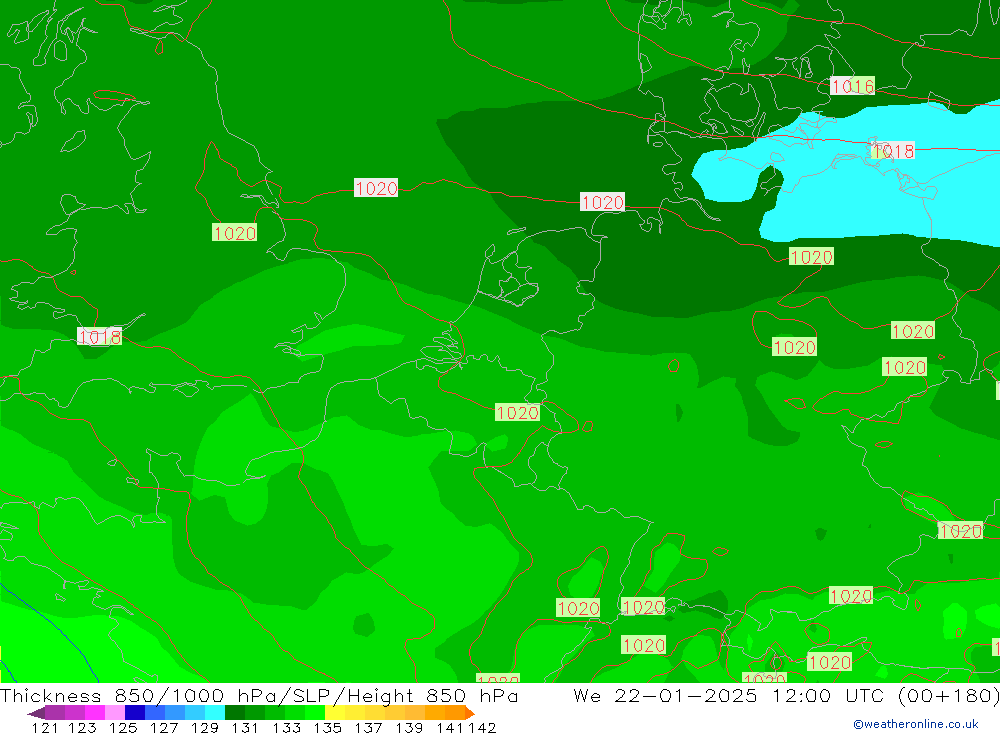Click the left arrow of the color scale
Screen dimensions: 1000x733
tap(35, 713)
